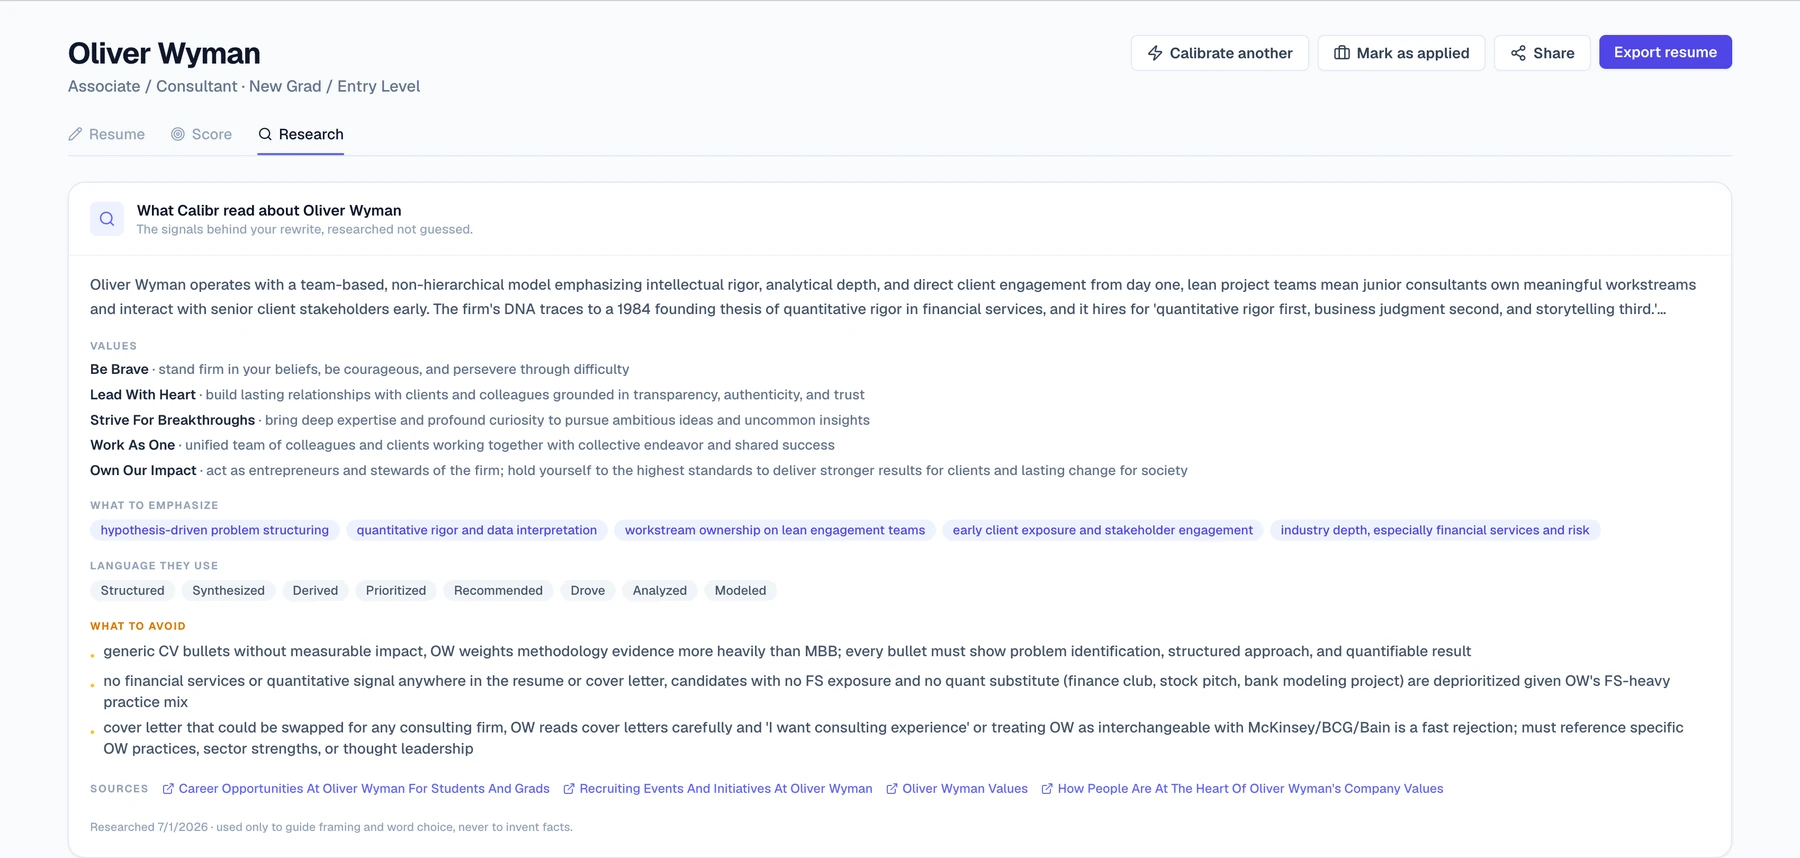Click the search icon beside What Calibr read
Image resolution: width=1800 pixels, height=858 pixels.
click(x=107, y=219)
